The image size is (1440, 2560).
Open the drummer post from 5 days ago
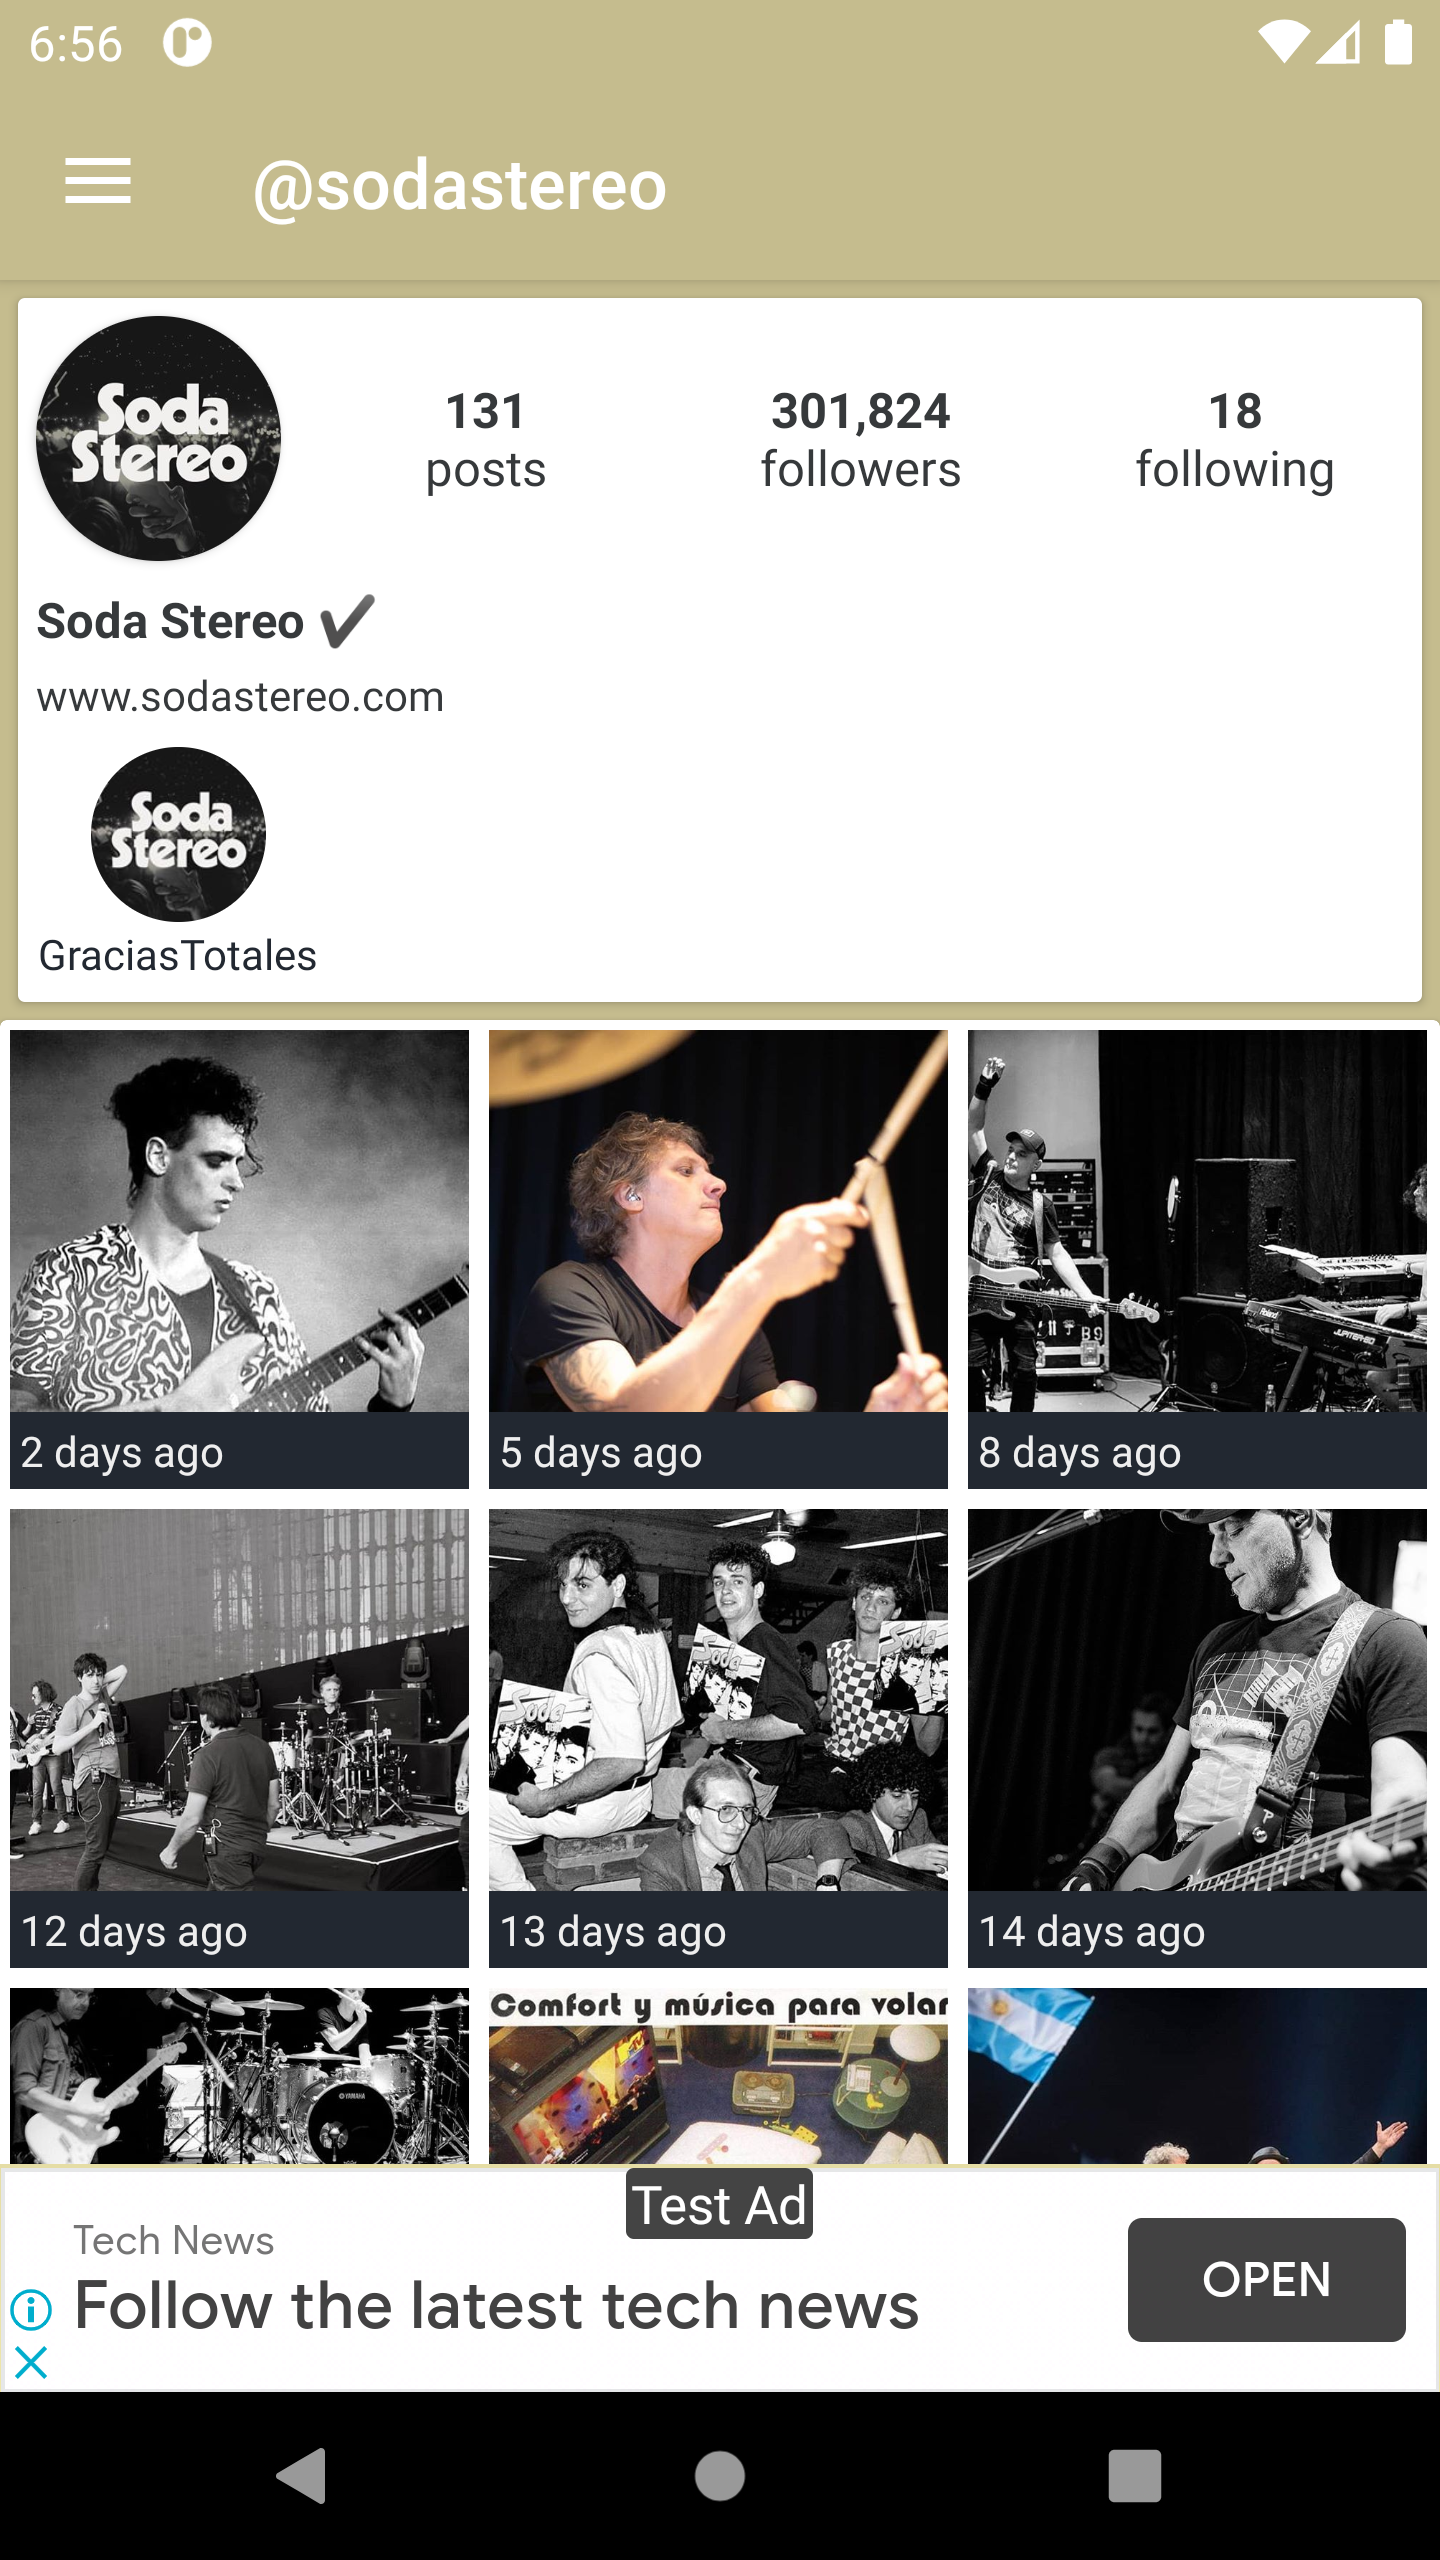tap(718, 1258)
